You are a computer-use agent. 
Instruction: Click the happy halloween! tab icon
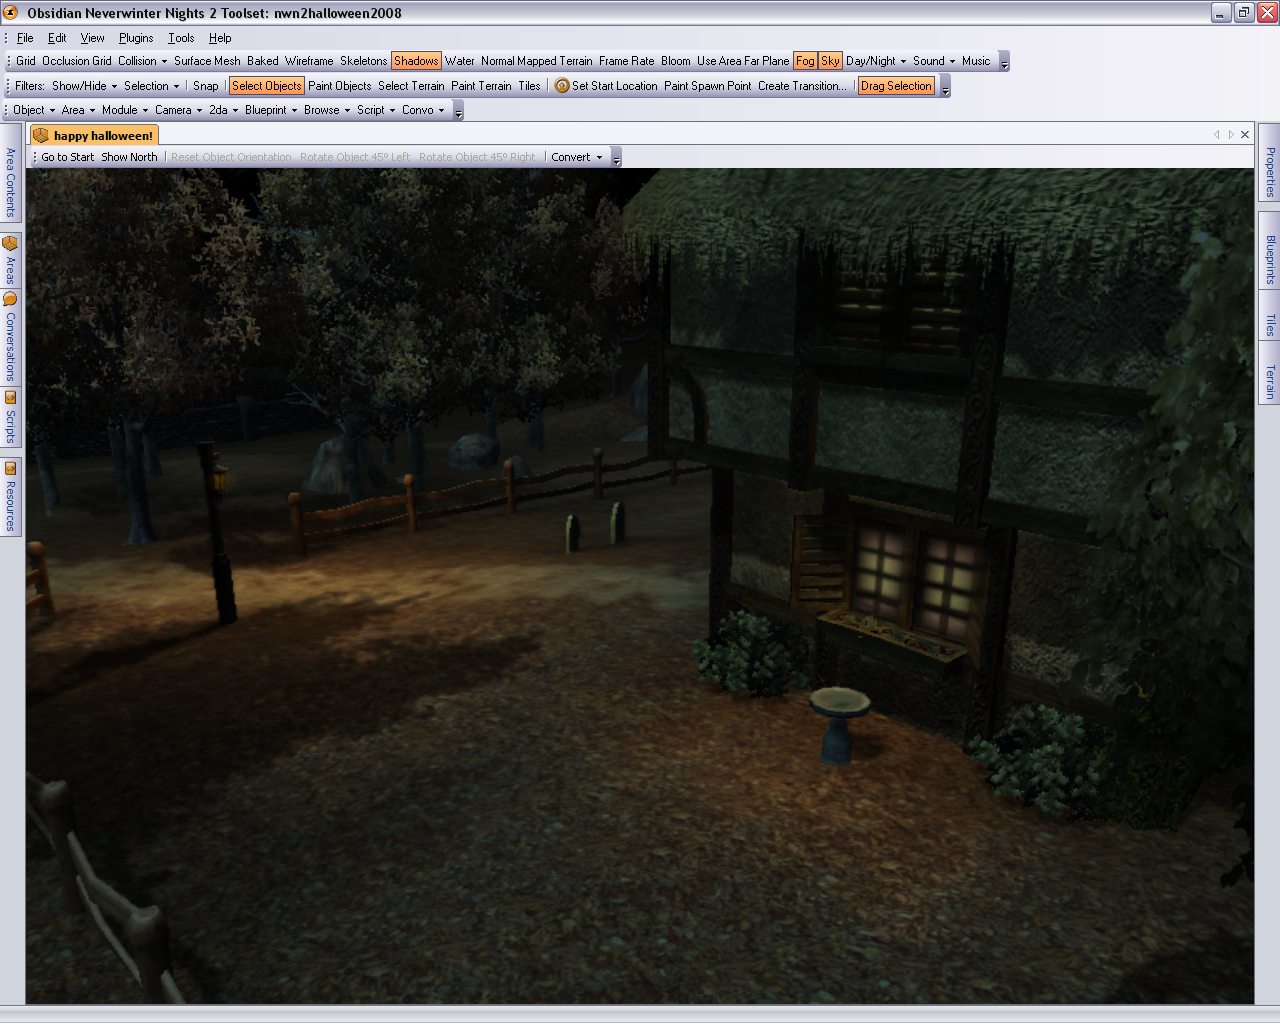point(41,135)
